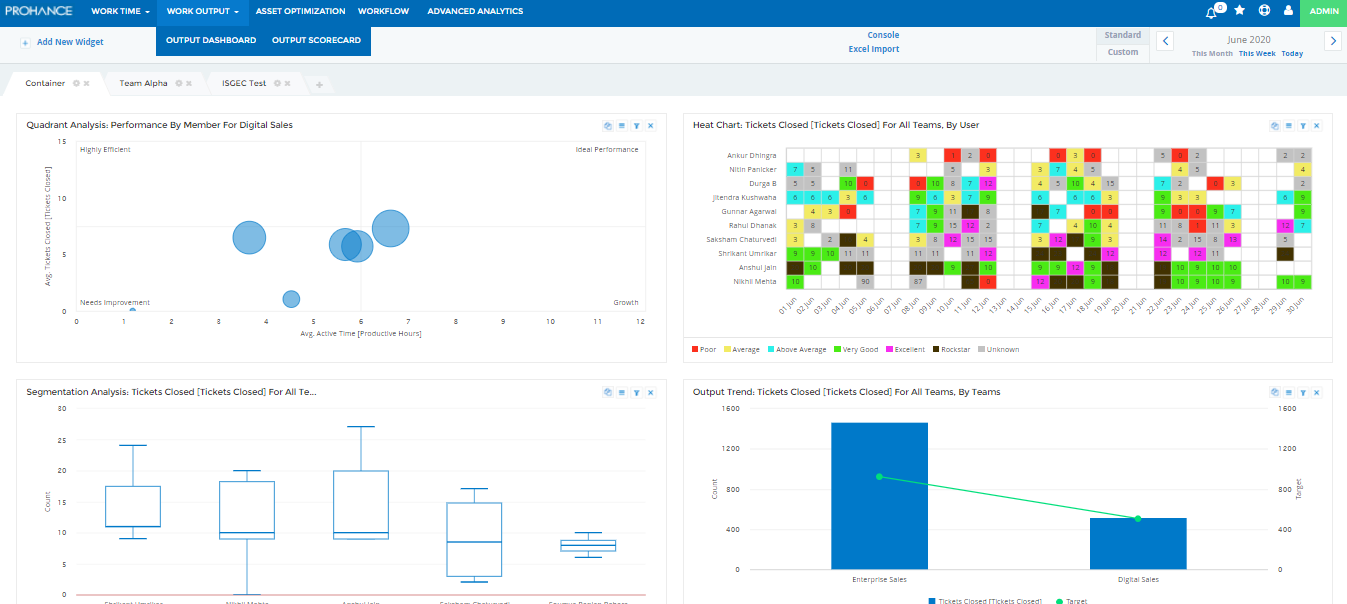
Task: Click the Digital Sales bar in Output Trend
Action: pyautogui.click(x=1138, y=544)
